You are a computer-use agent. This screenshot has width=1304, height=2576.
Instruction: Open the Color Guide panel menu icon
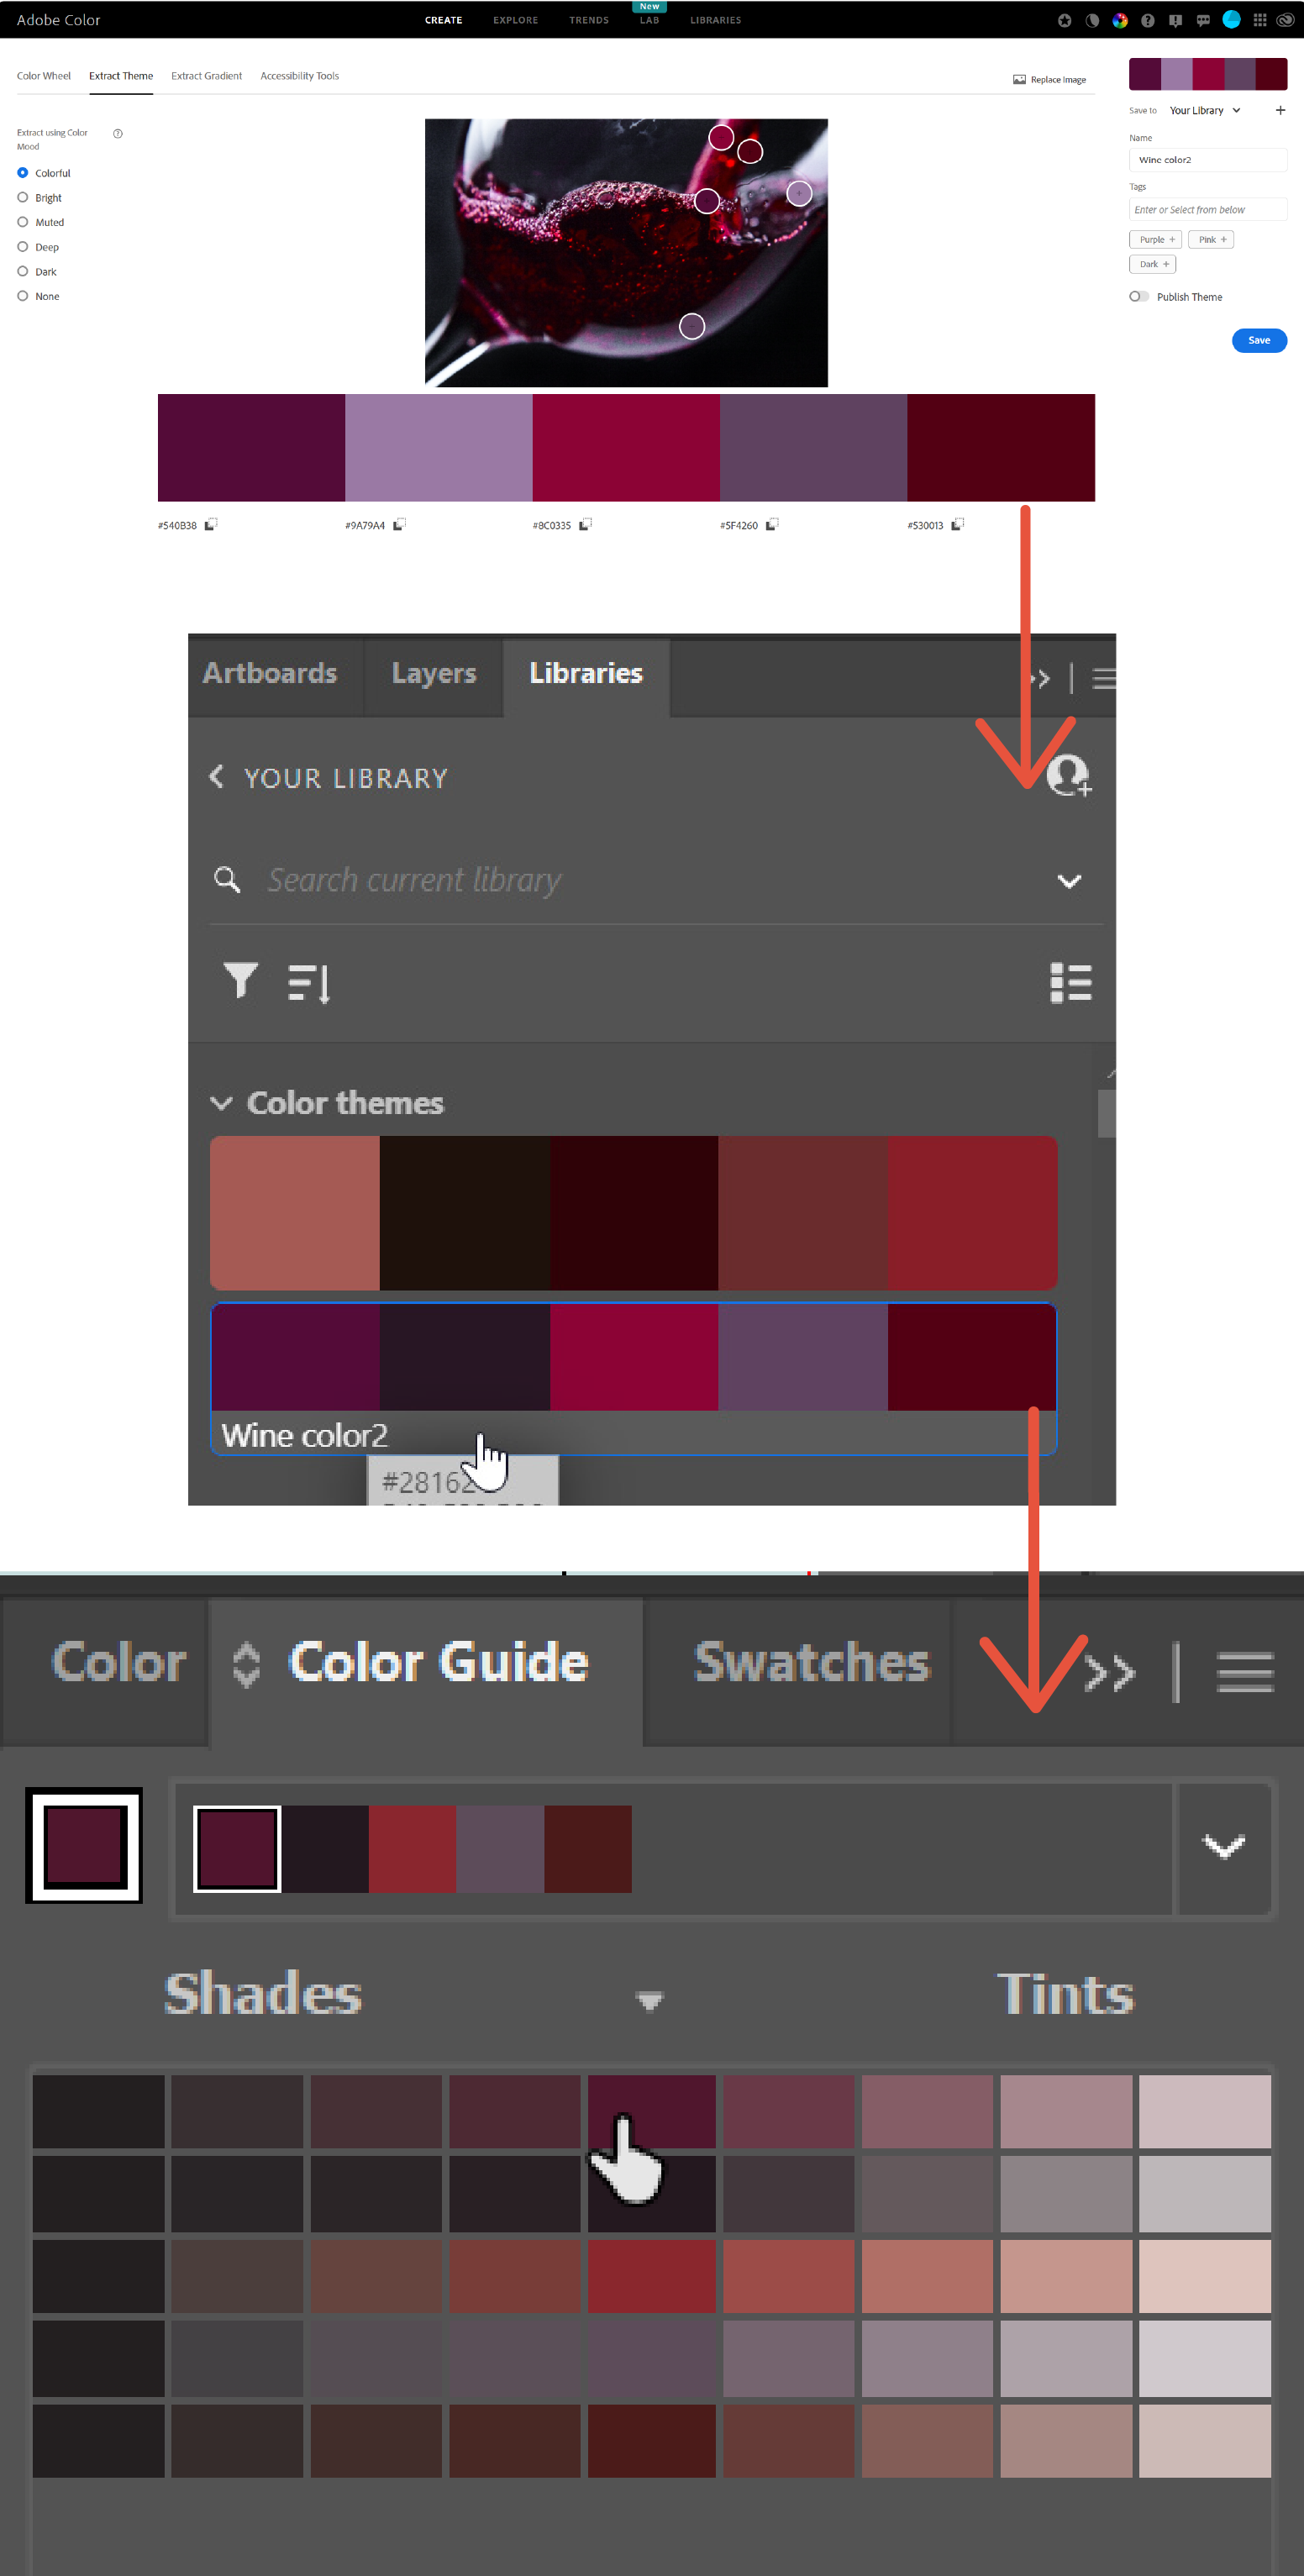pyautogui.click(x=1245, y=1672)
